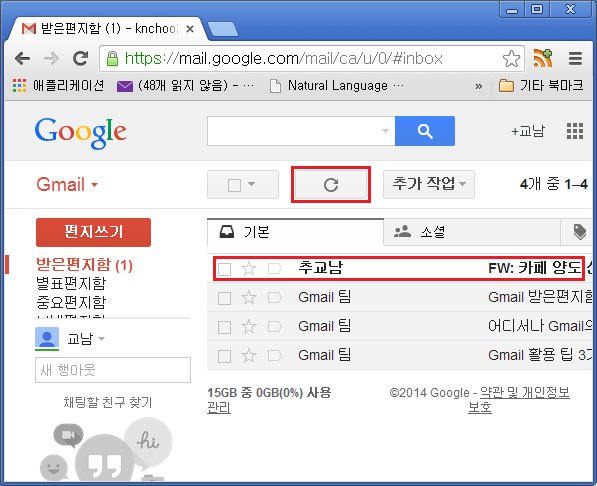Click the Hangouts speech bubbles graphic
Screen dimensions: 597x486
click(107, 449)
